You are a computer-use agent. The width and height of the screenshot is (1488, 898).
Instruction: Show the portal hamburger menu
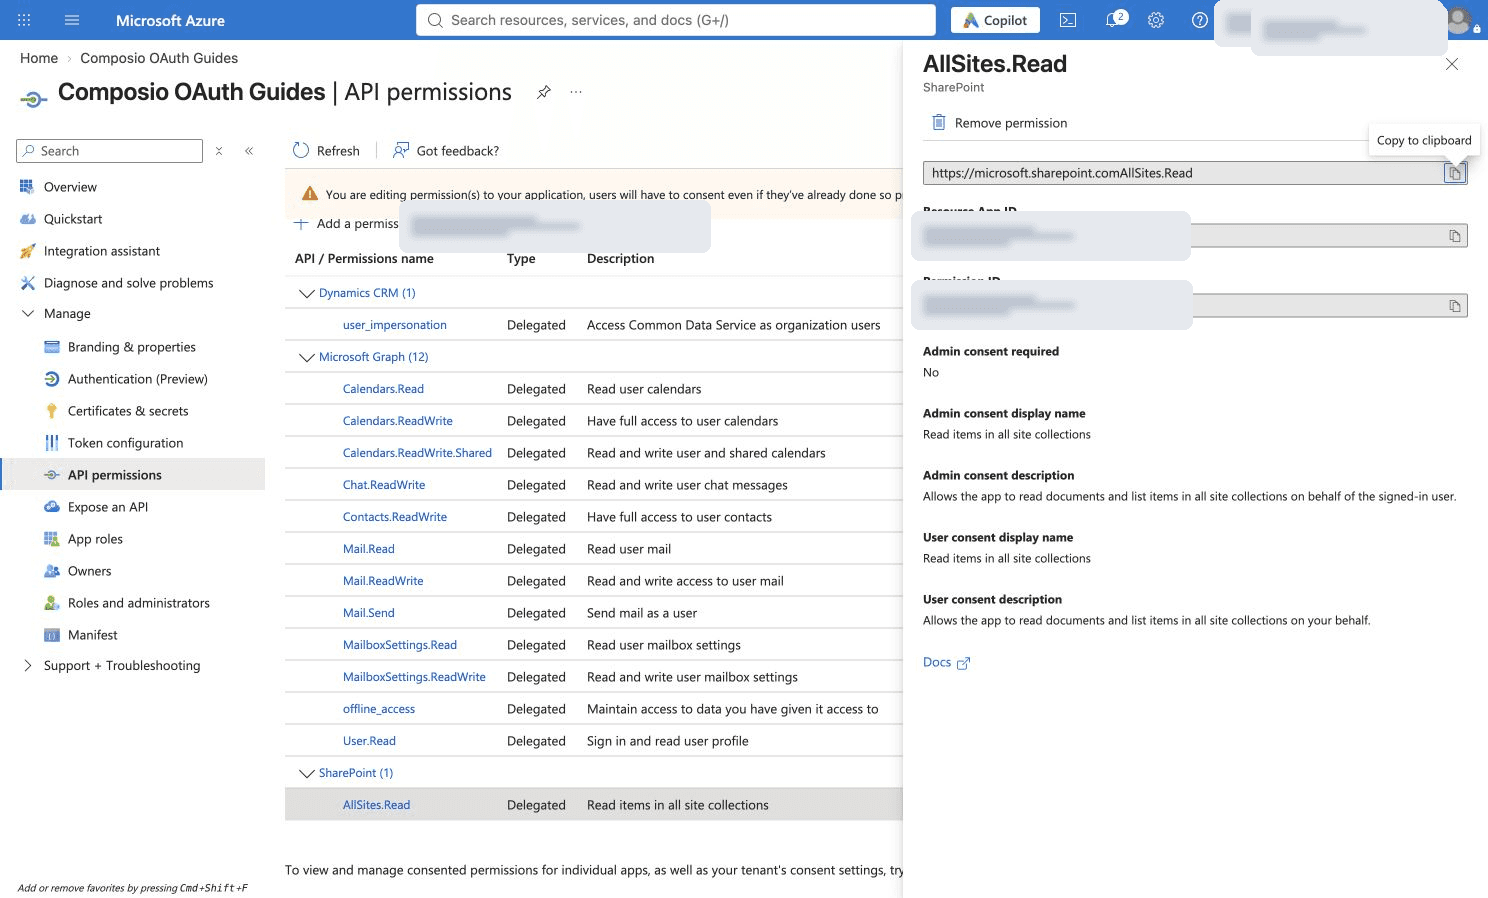coord(71,20)
